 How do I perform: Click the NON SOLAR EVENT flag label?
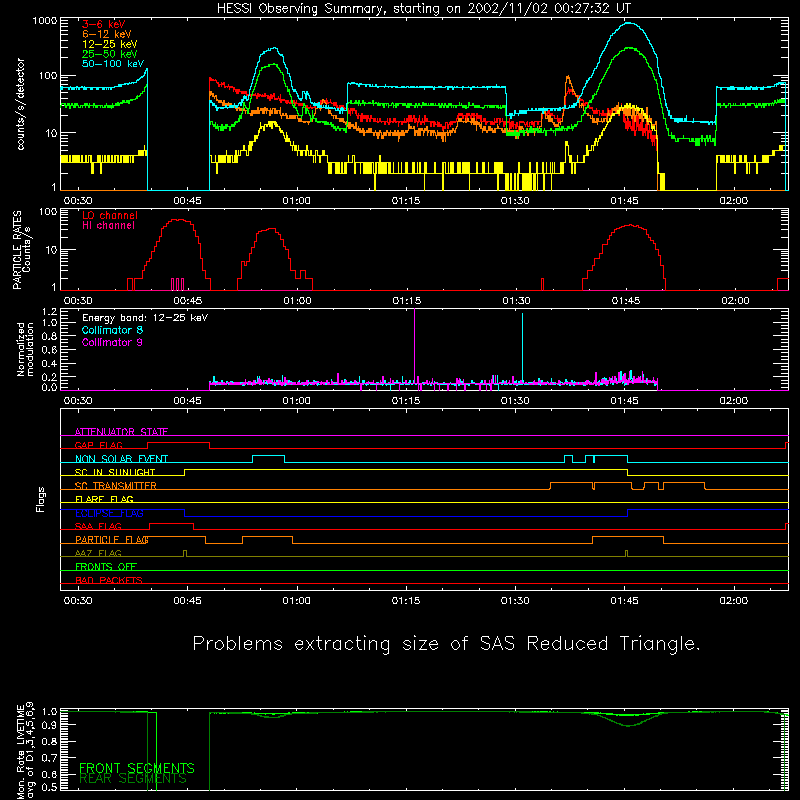pos(121,459)
